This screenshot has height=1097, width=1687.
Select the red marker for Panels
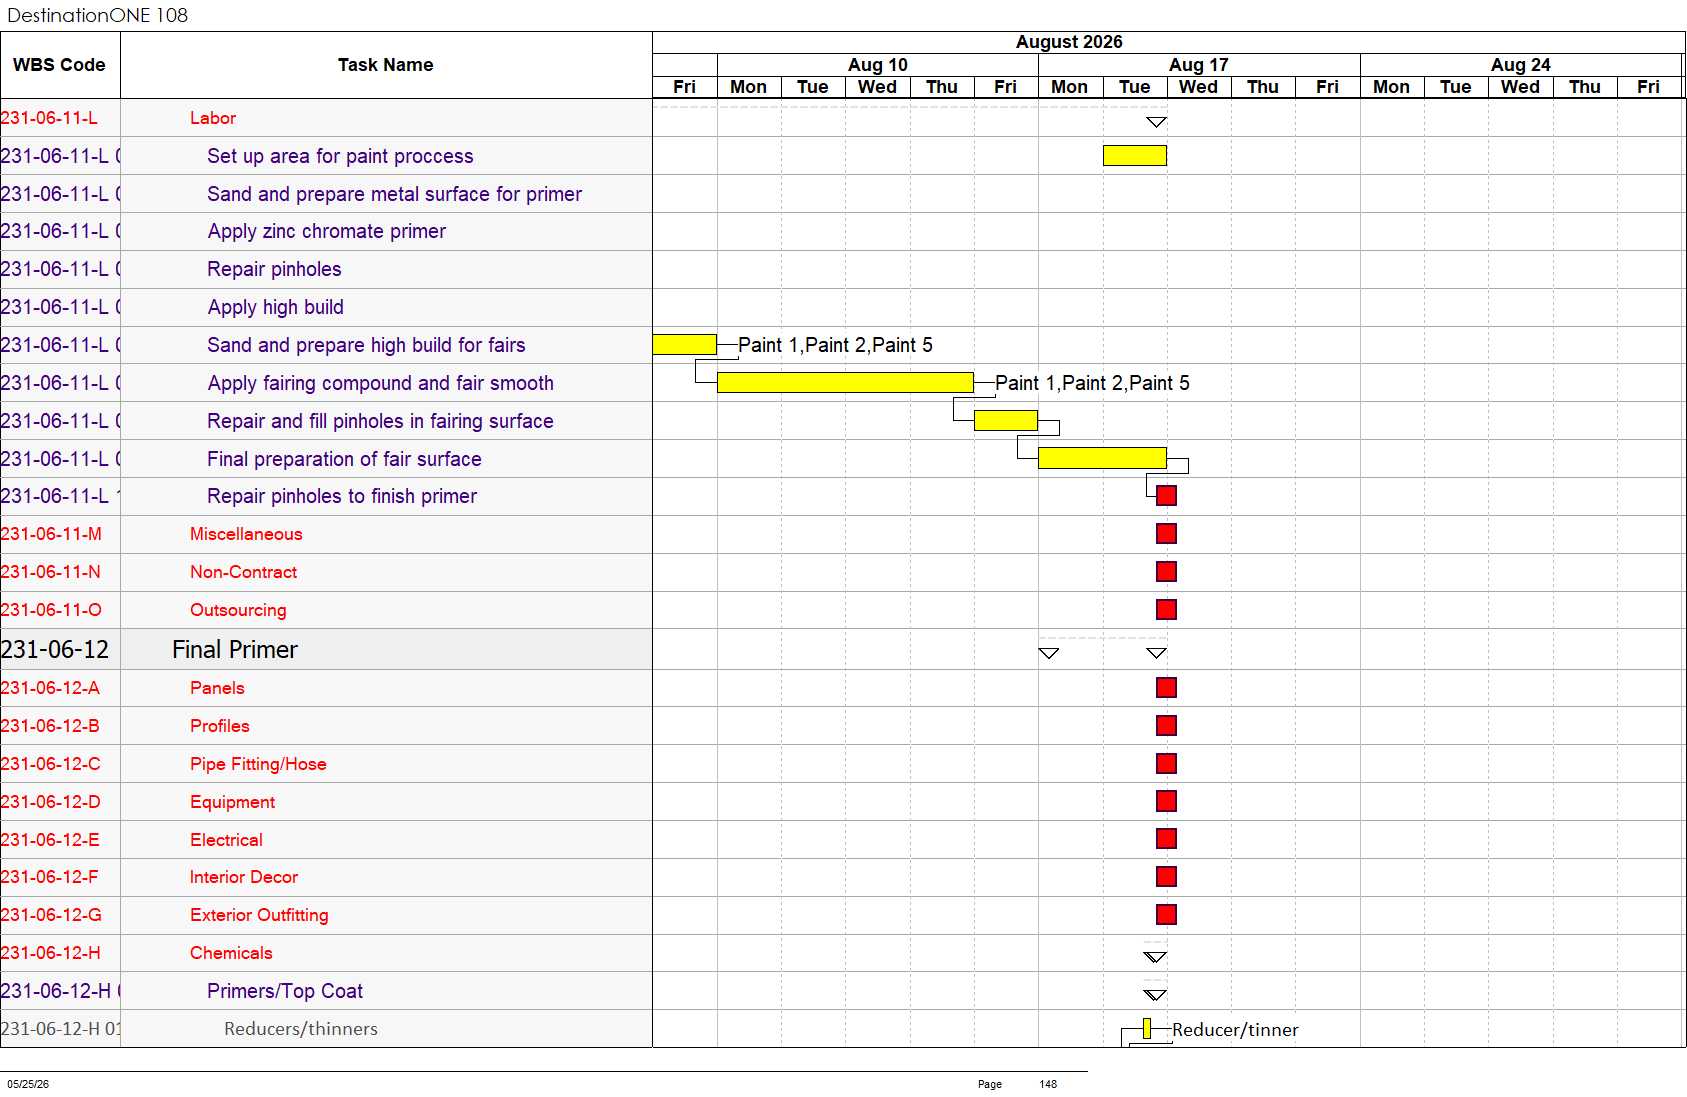click(1166, 688)
